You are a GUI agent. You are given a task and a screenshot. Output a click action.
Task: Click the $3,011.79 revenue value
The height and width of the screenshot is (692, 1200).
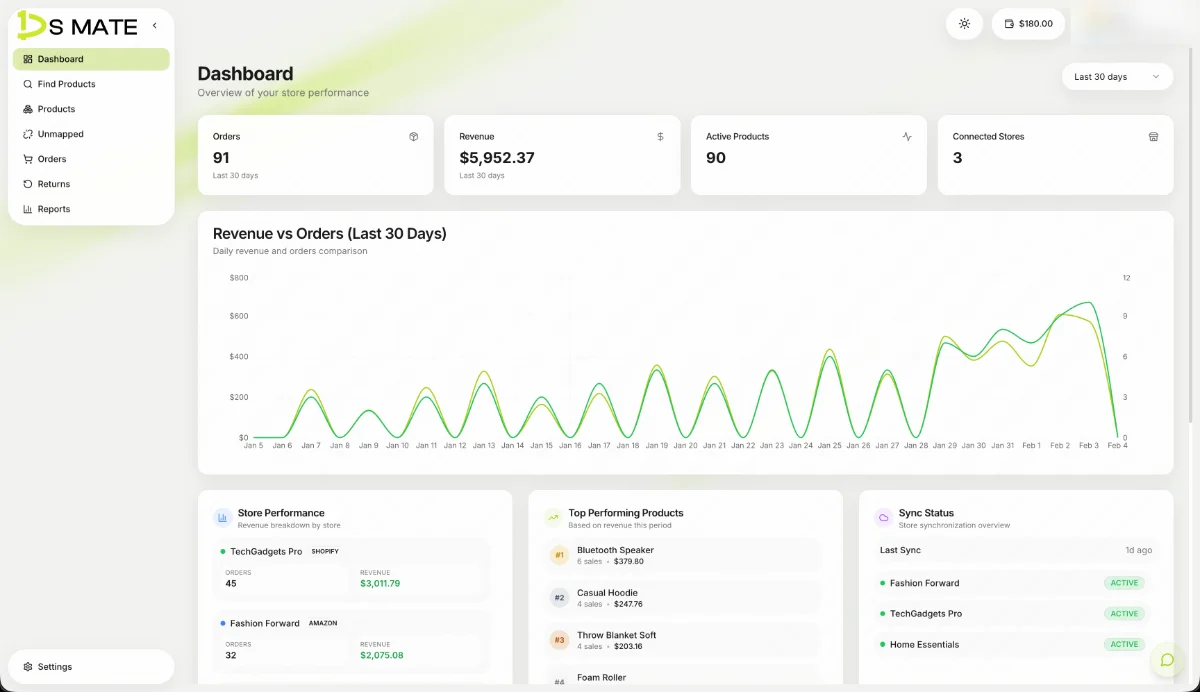(380, 584)
